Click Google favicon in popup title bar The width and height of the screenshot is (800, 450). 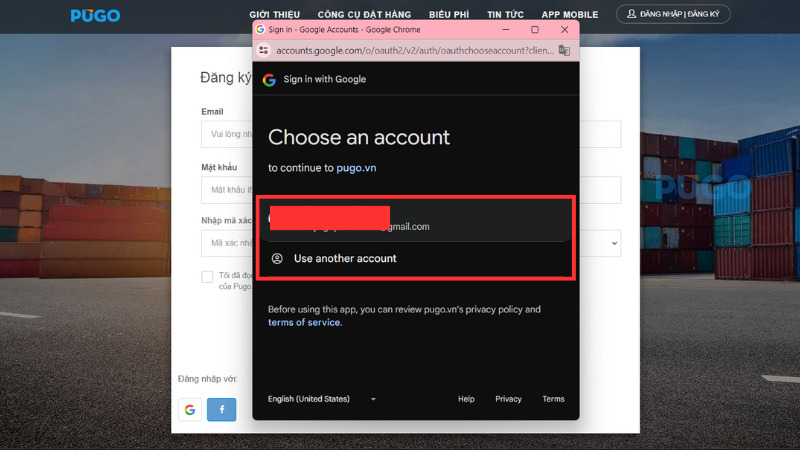[x=260, y=30]
